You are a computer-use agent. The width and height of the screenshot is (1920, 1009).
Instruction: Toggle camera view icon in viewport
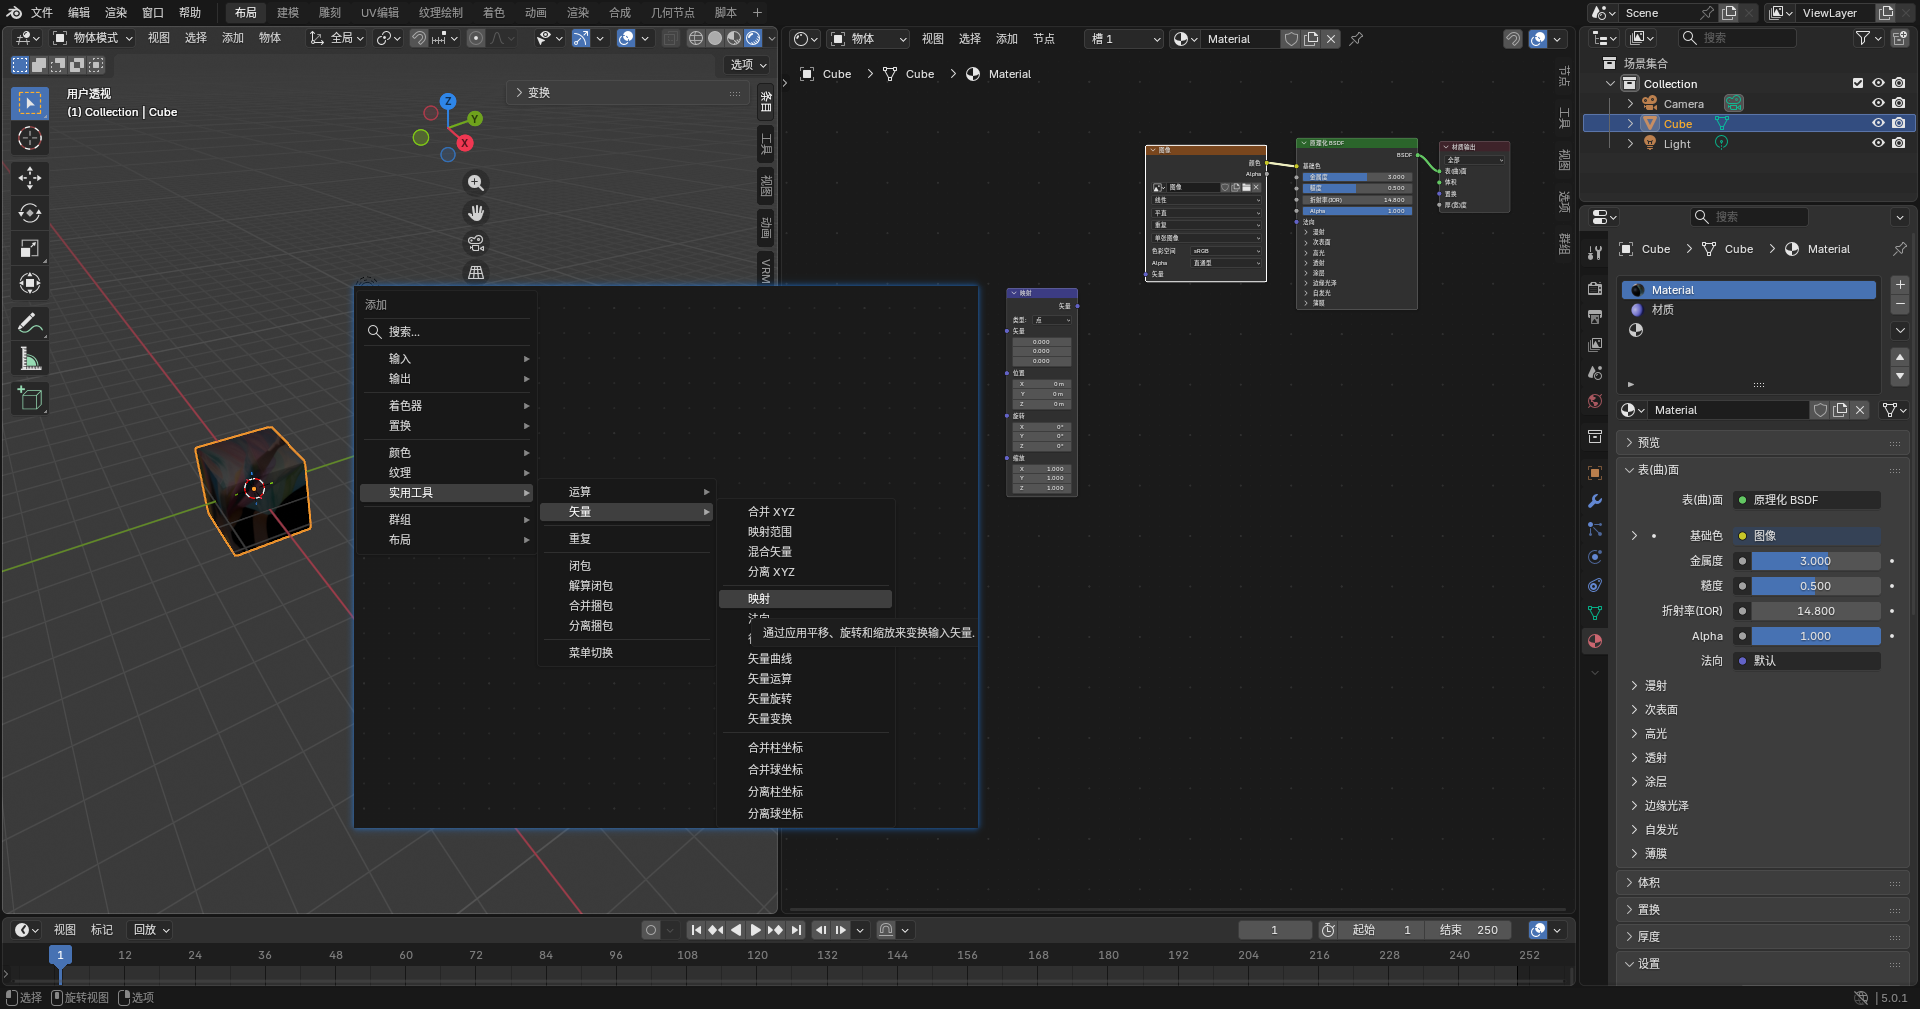[476, 243]
